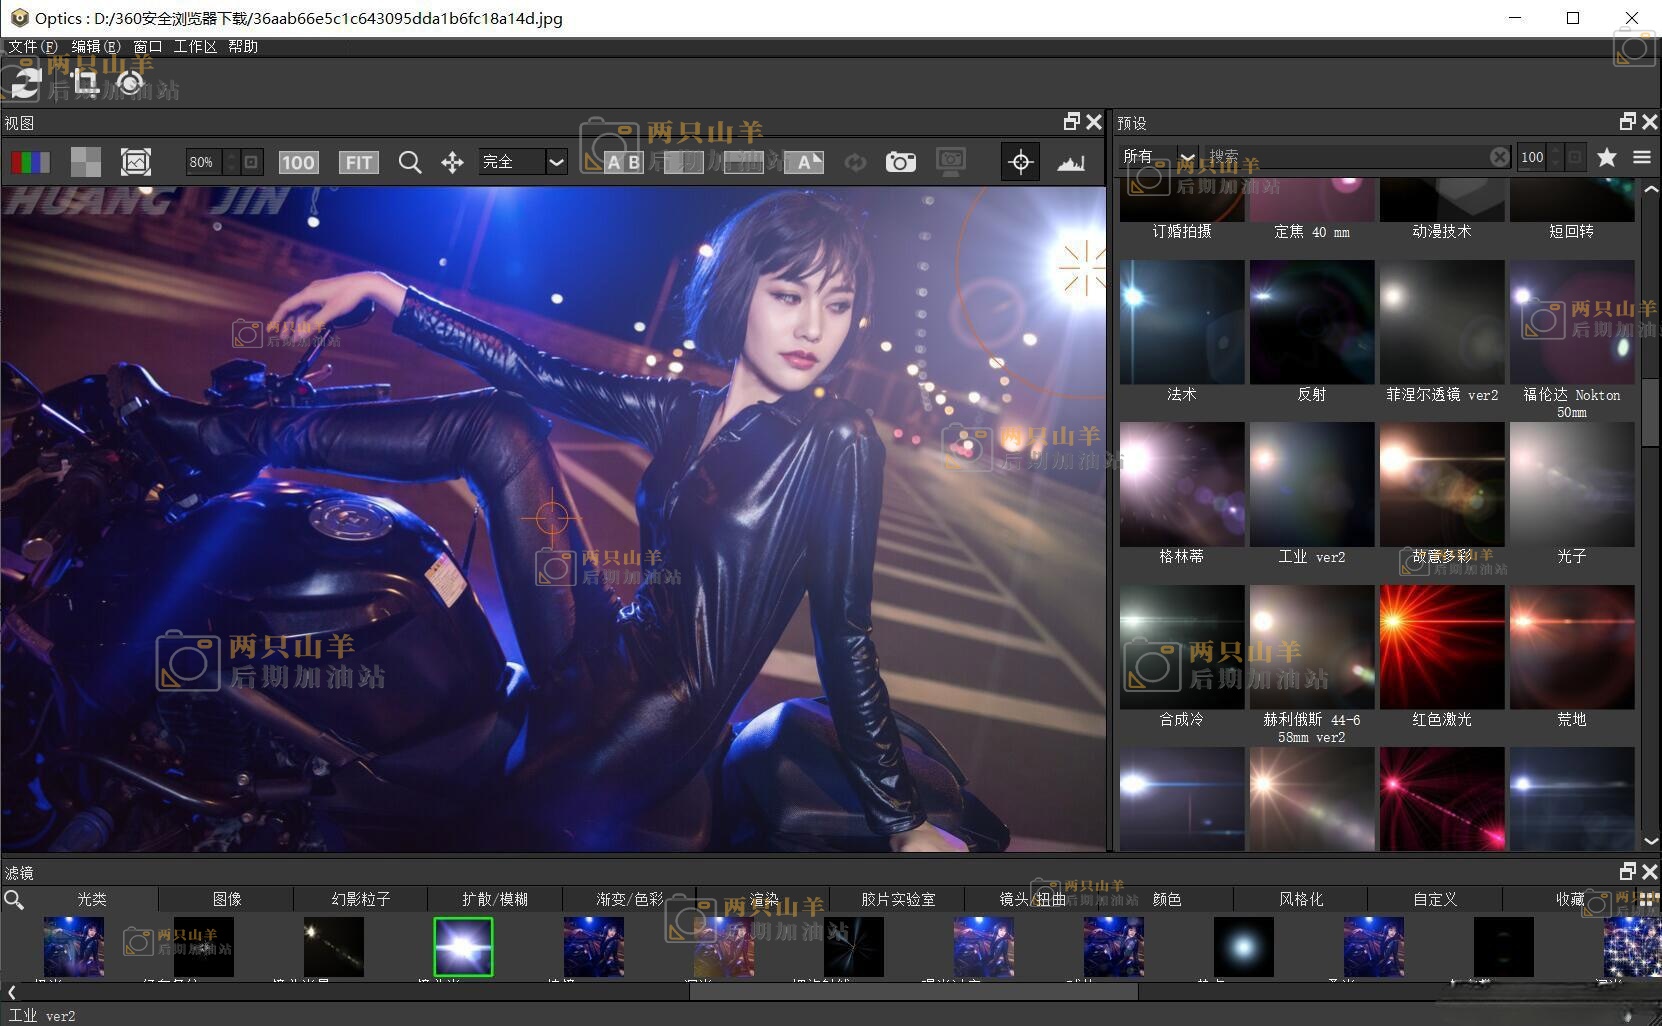Show the histogram display
The image size is (1662, 1026).
pos(1070,162)
